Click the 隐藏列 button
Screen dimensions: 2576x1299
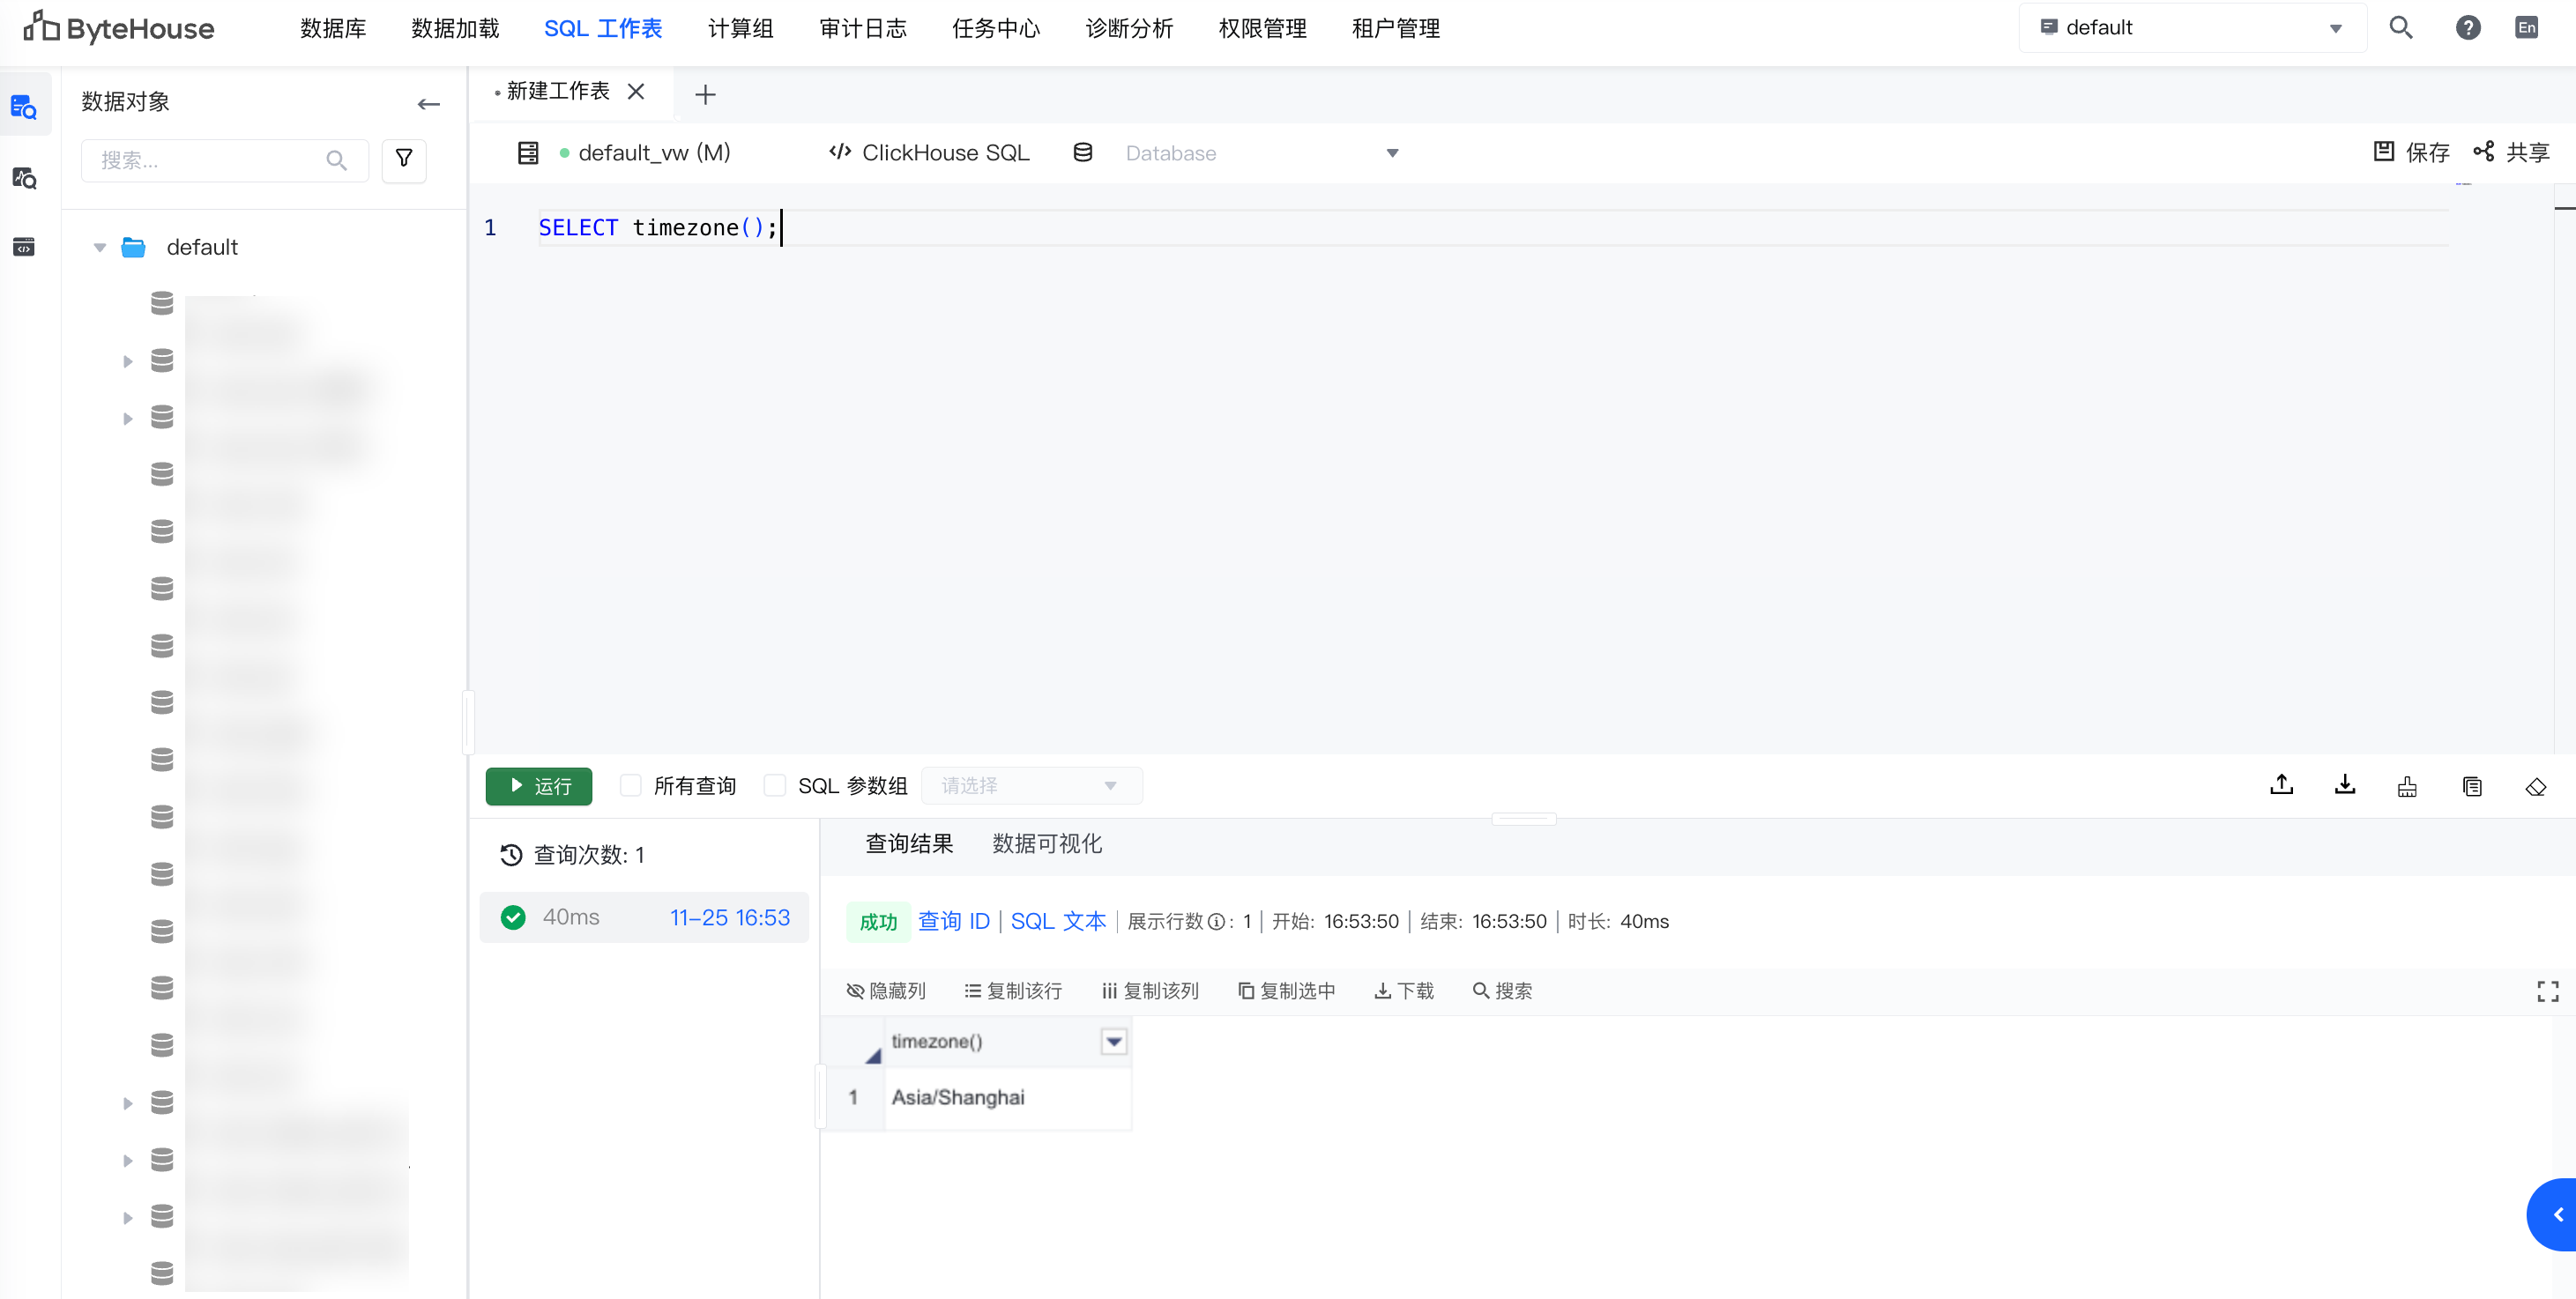[886, 990]
